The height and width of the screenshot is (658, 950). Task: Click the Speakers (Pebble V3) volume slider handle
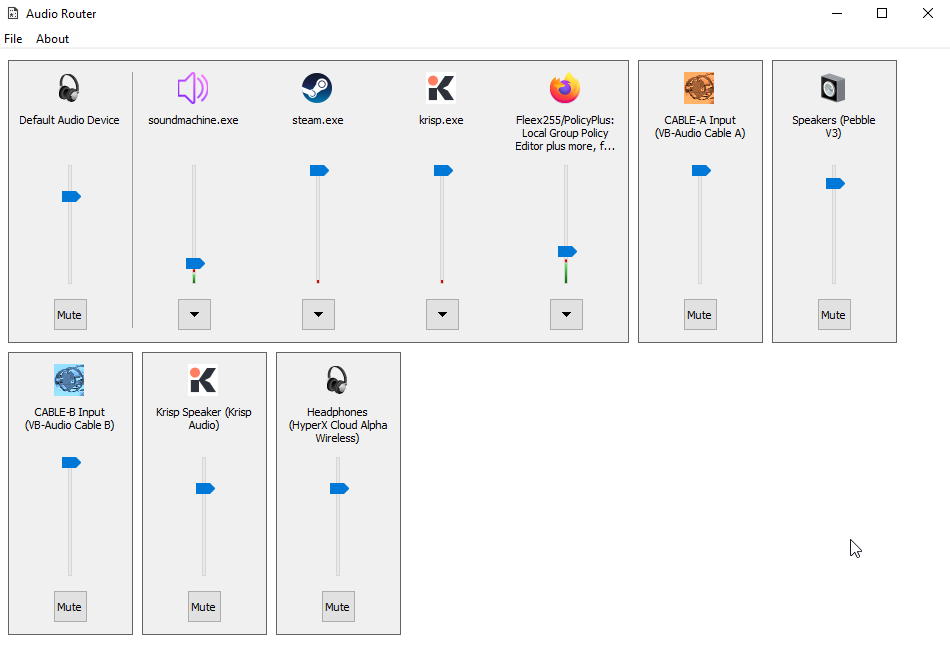click(x=835, y=184)
